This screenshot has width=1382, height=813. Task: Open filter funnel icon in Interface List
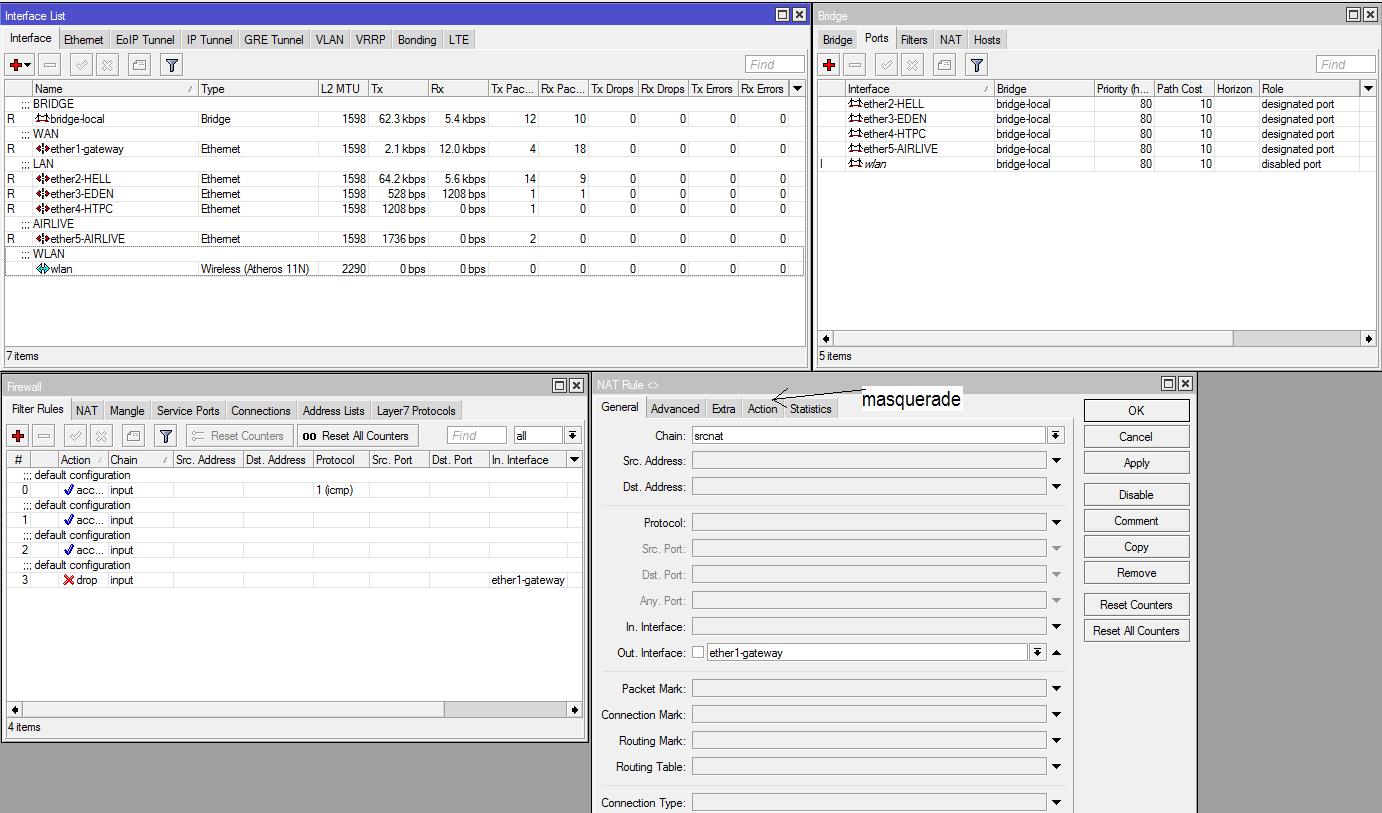coord(172,65)
